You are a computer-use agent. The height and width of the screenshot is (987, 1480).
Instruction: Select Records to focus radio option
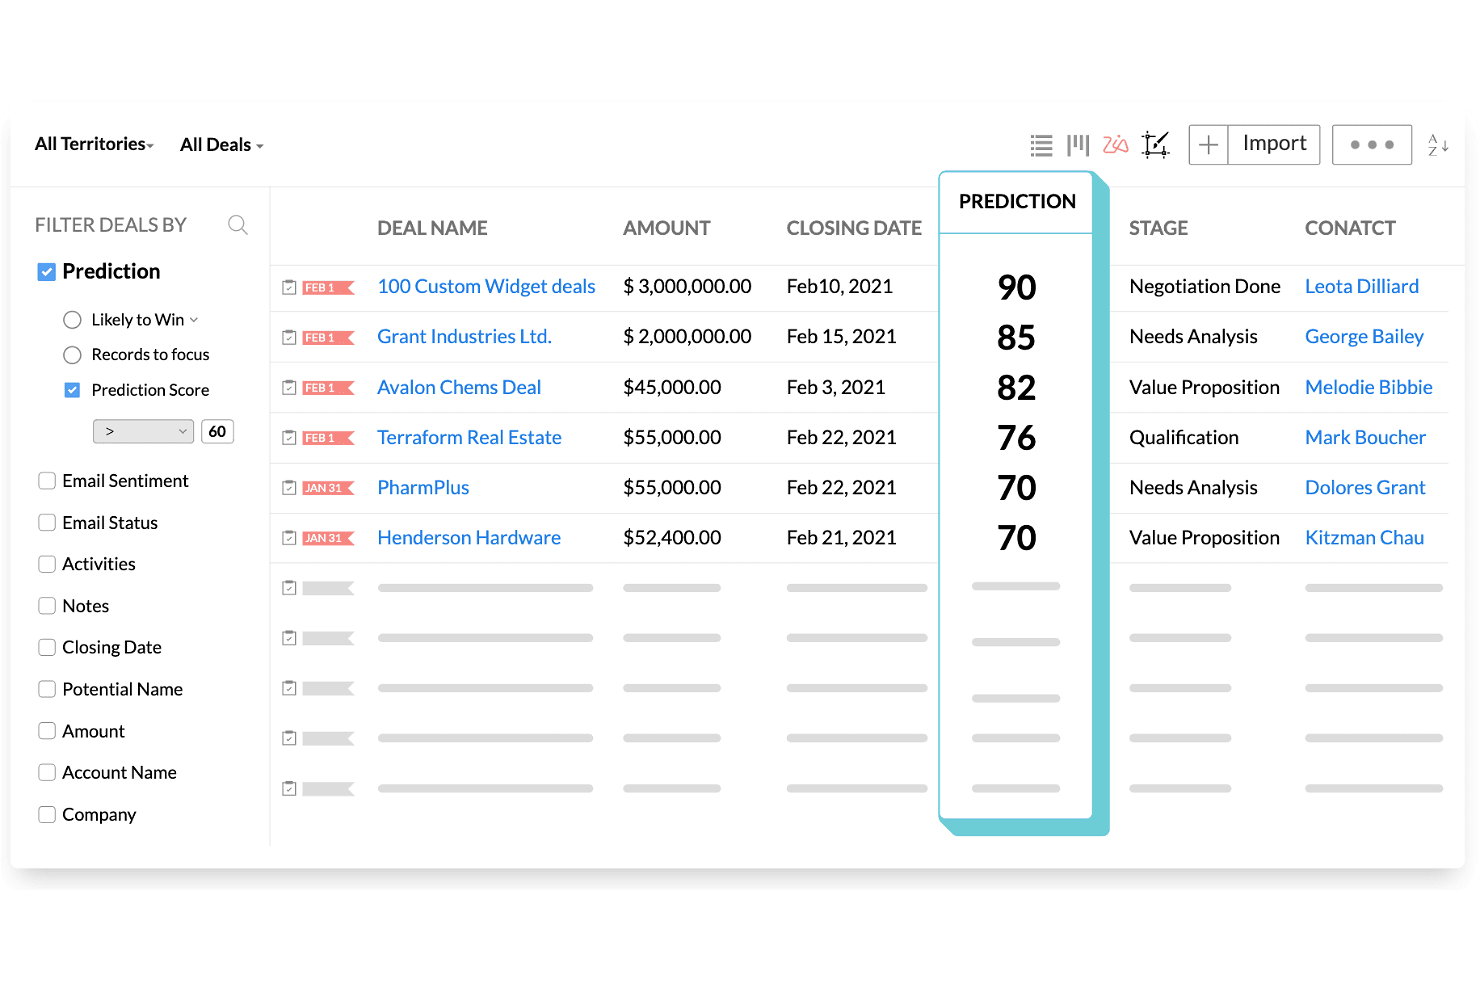tap(72, 355)
